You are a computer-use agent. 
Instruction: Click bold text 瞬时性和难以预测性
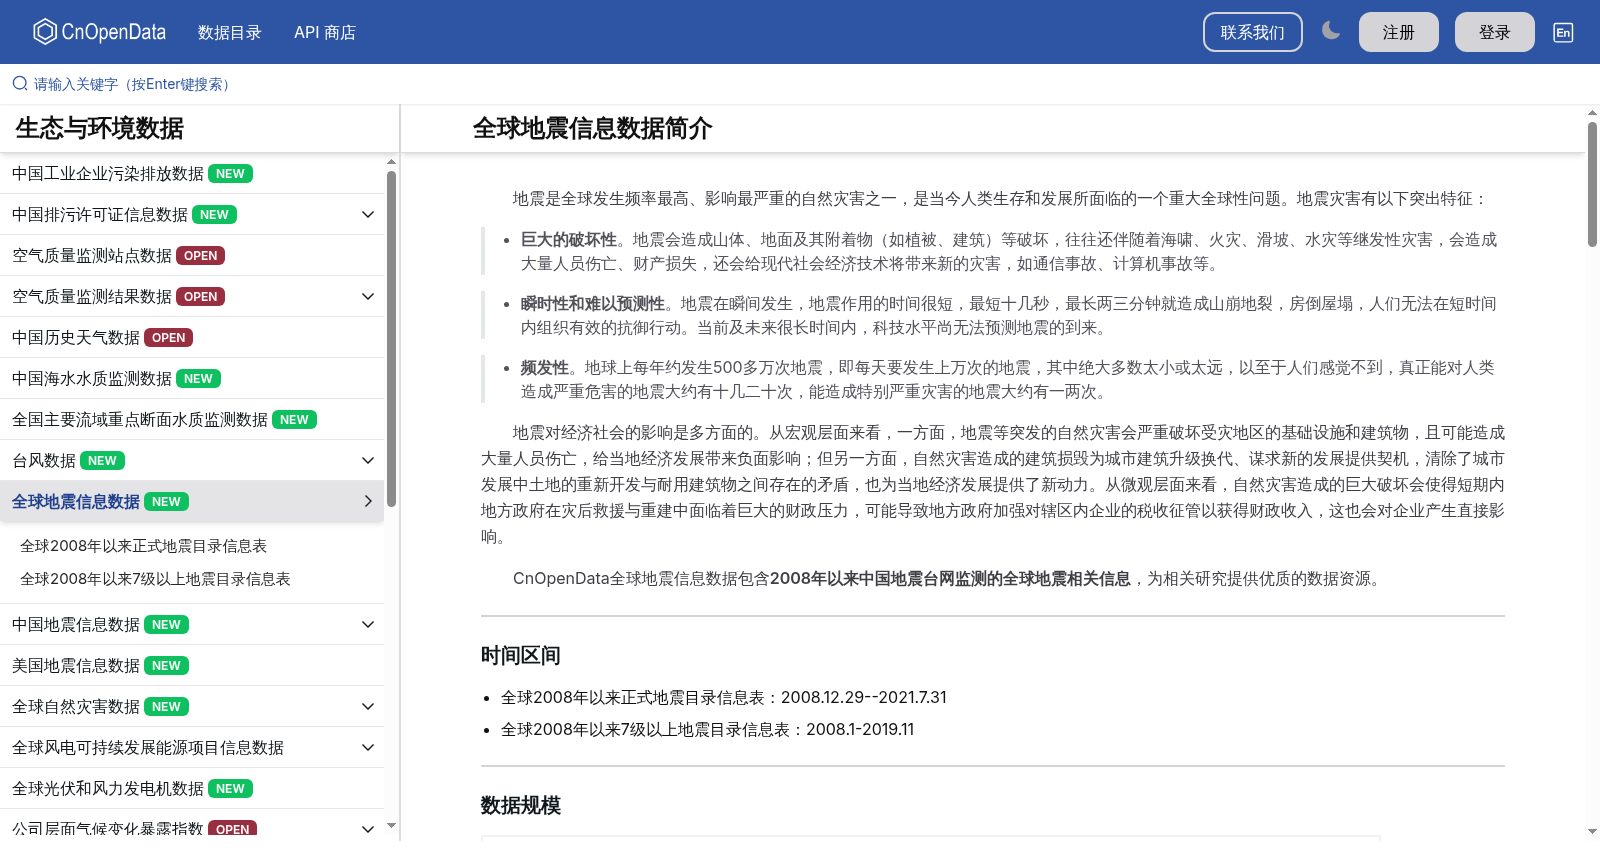[593, 304]
